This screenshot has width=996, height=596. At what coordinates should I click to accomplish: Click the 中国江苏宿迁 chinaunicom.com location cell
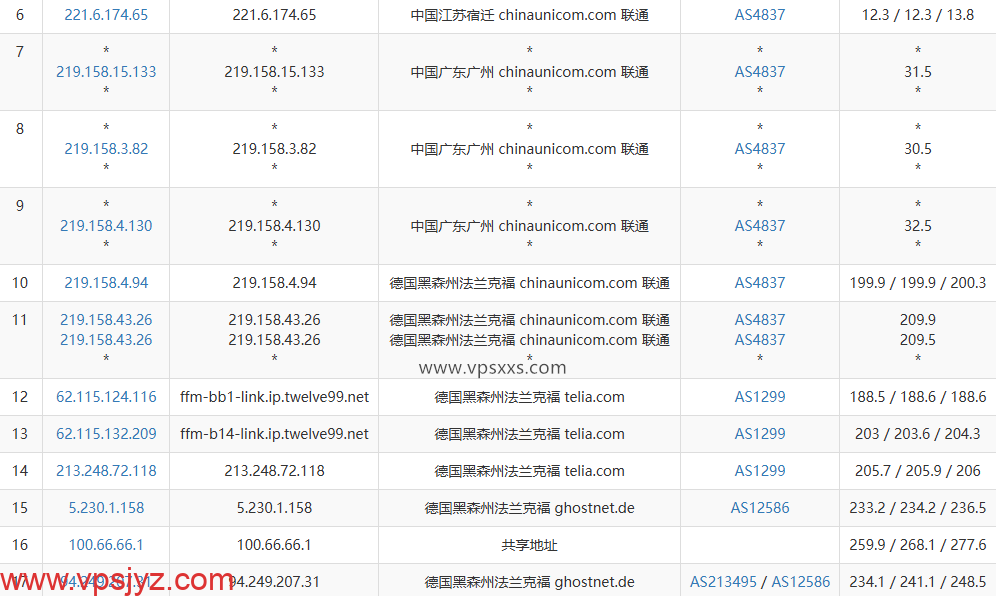529,15
